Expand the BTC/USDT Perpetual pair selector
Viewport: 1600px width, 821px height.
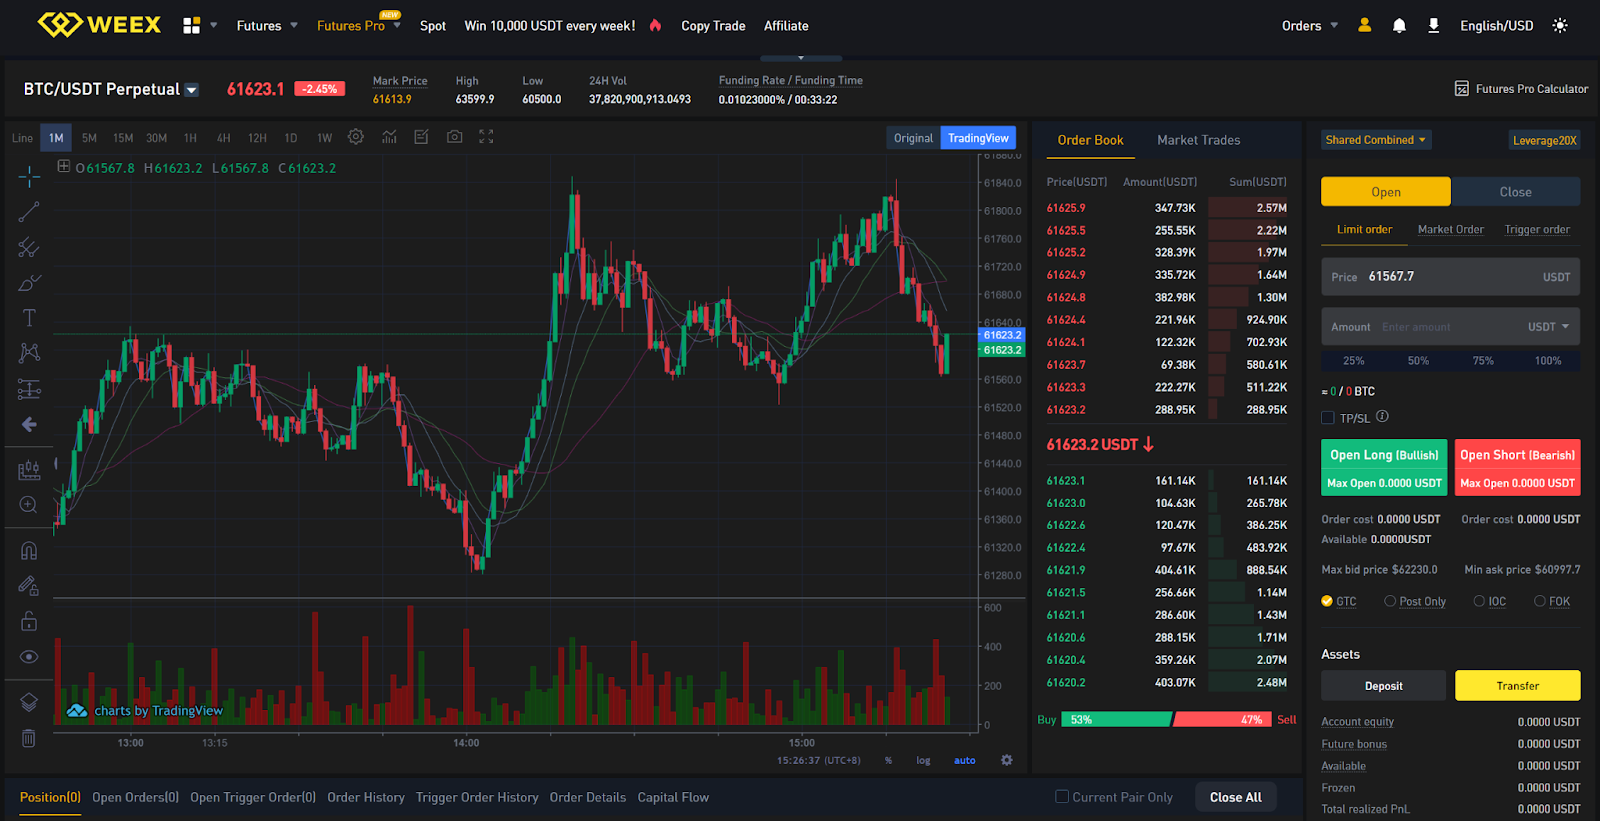[x=192, y=90]
